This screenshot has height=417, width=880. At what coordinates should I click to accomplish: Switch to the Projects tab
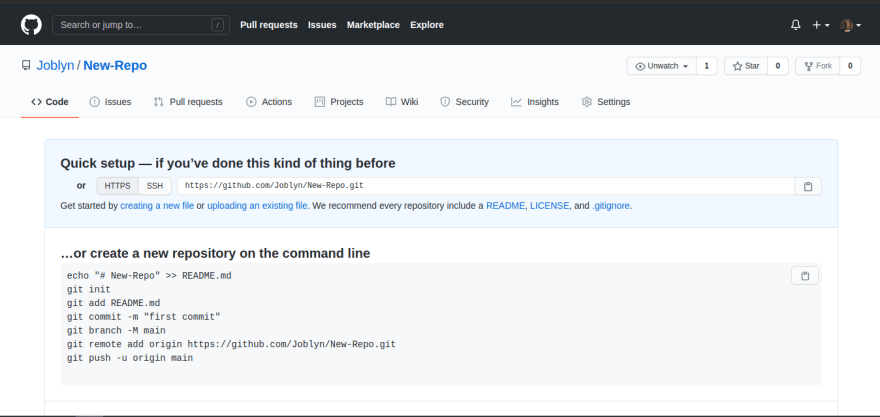(339, 102)
